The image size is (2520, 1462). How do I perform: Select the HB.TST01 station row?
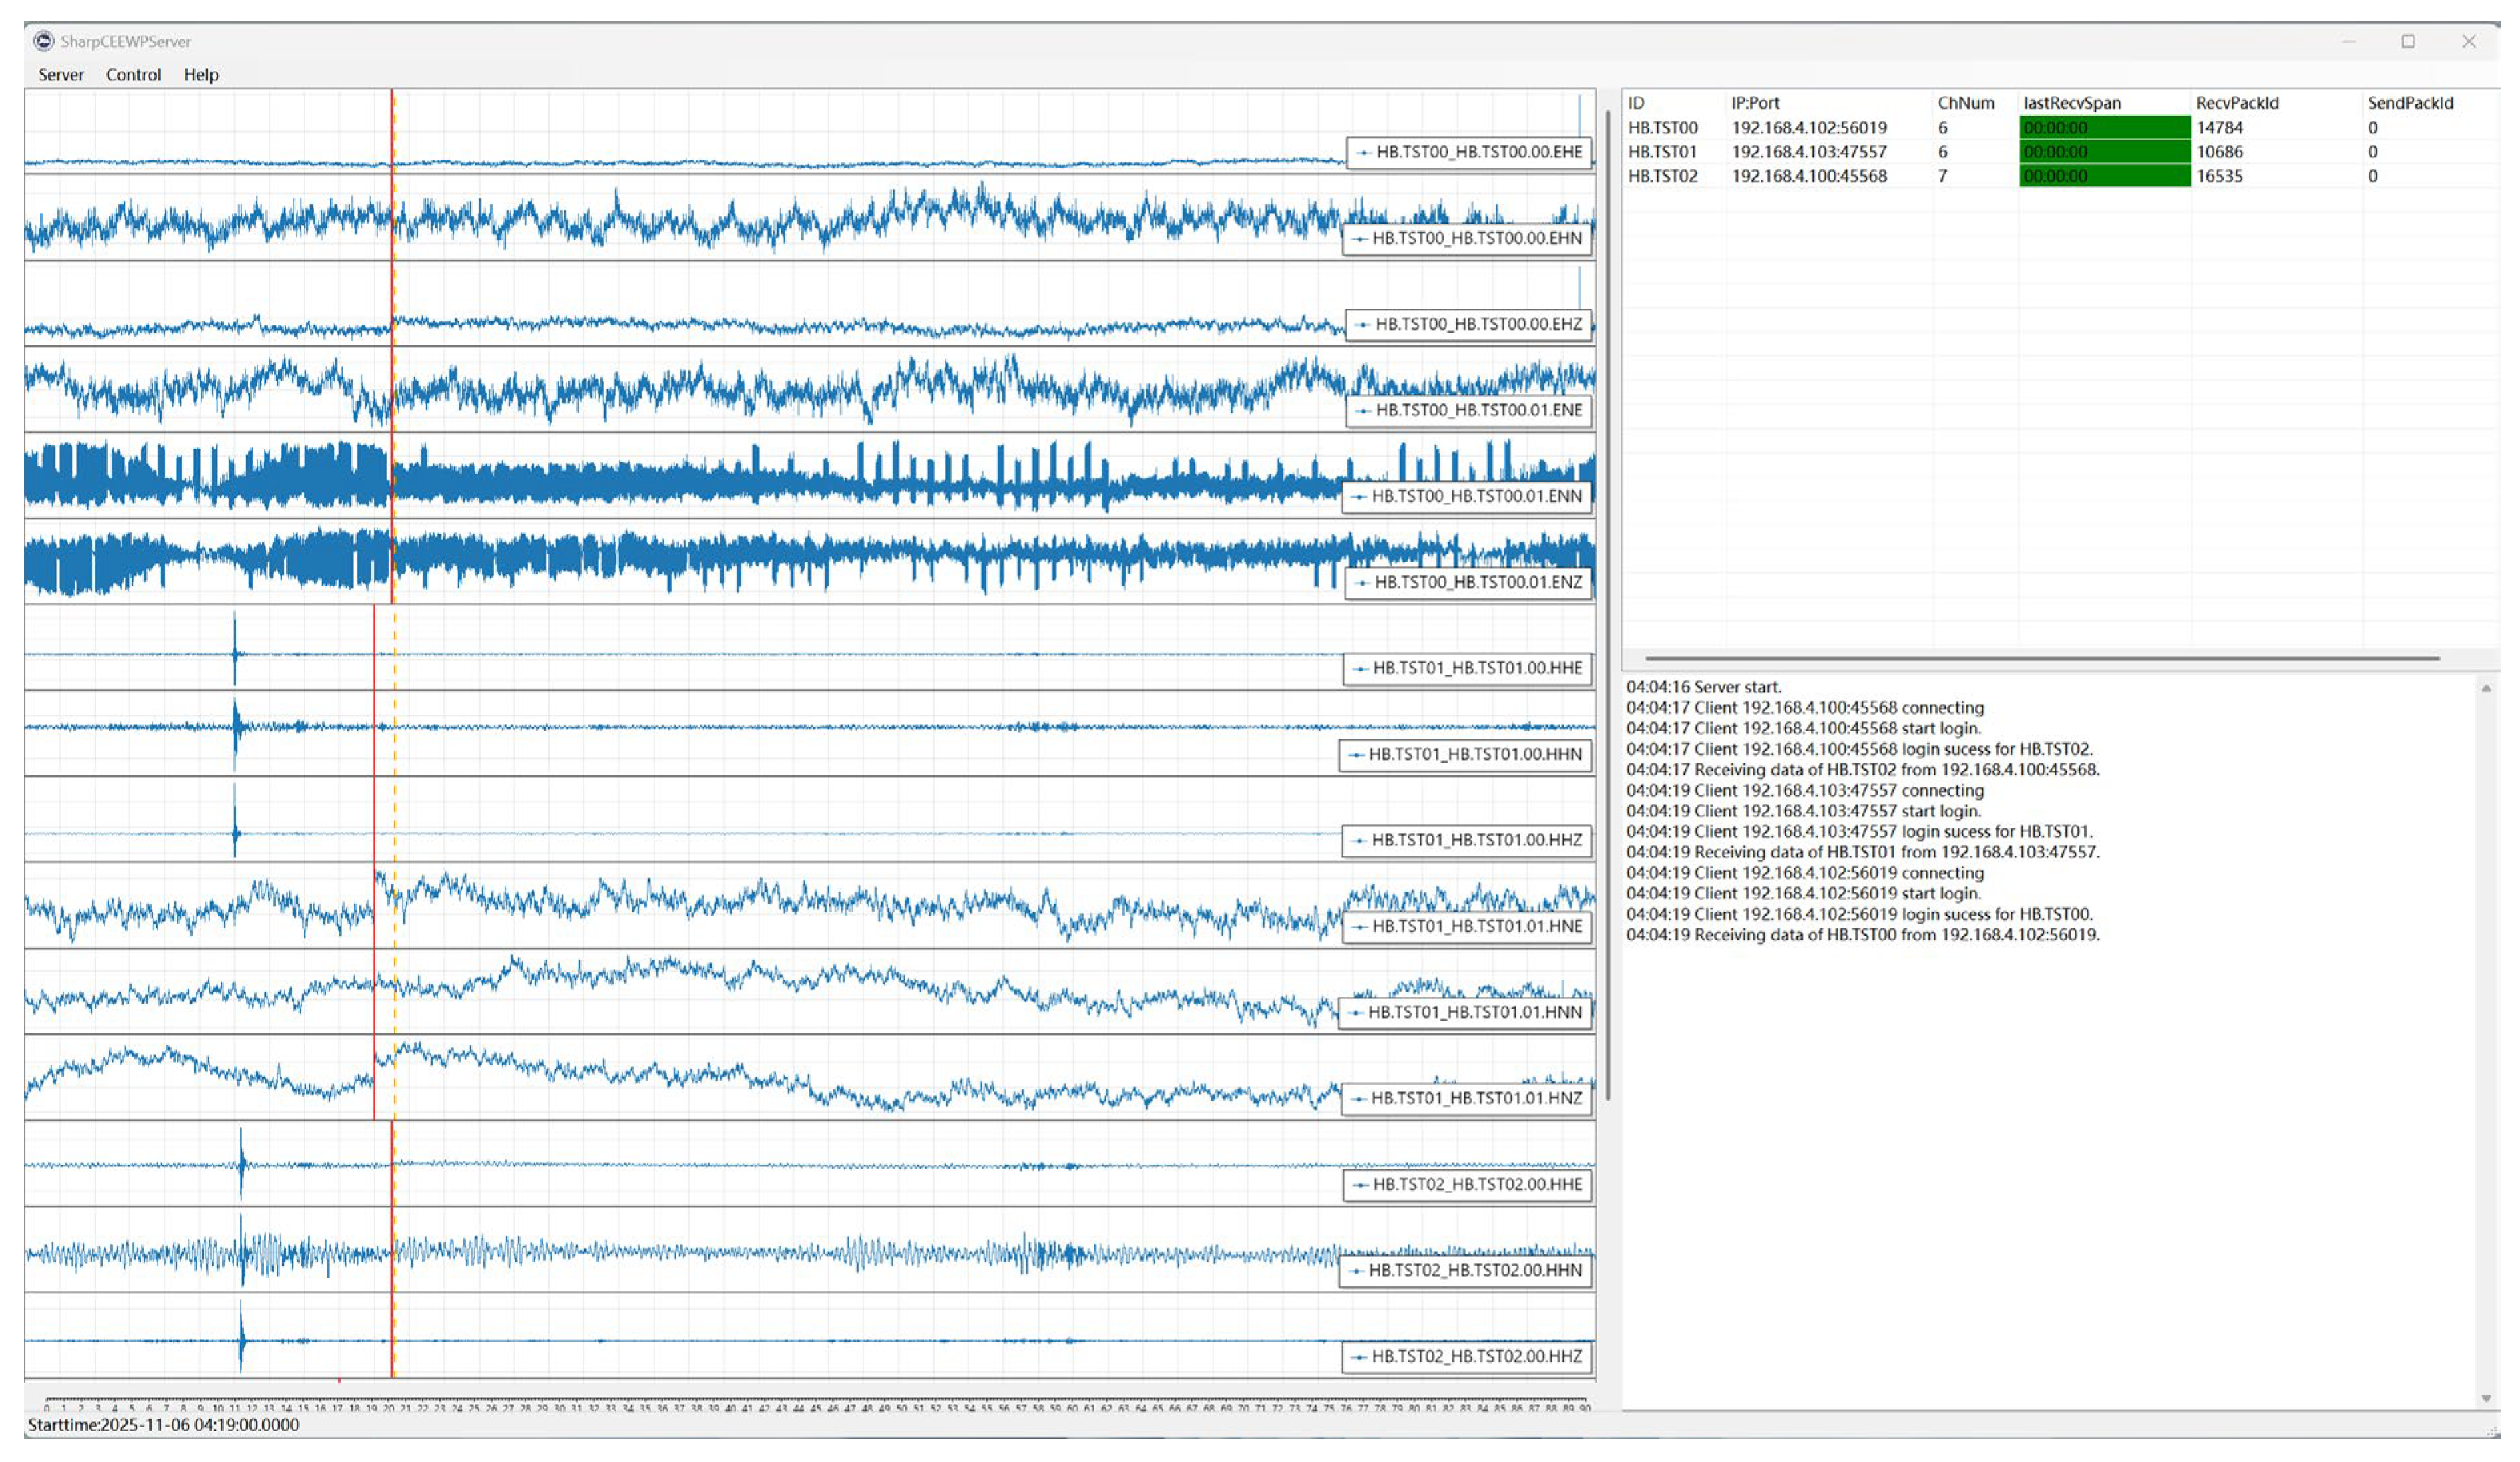click(x=1663, y=152)
